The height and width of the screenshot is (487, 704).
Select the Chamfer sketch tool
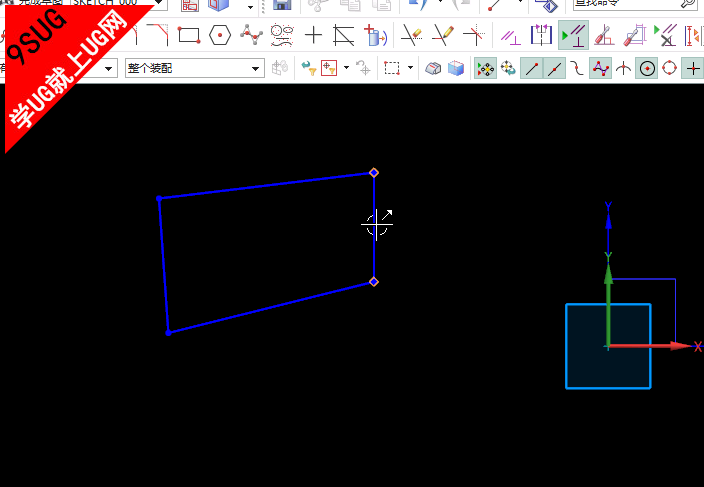[x=158, y=35]
